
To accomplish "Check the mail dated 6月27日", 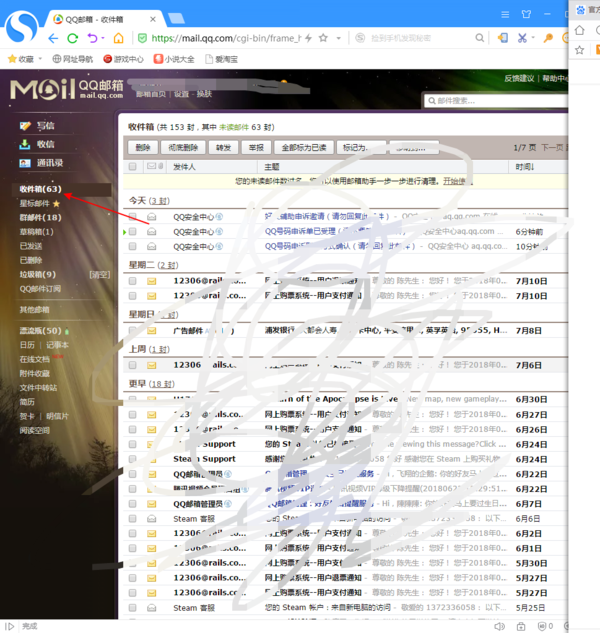I will [132, 415].
